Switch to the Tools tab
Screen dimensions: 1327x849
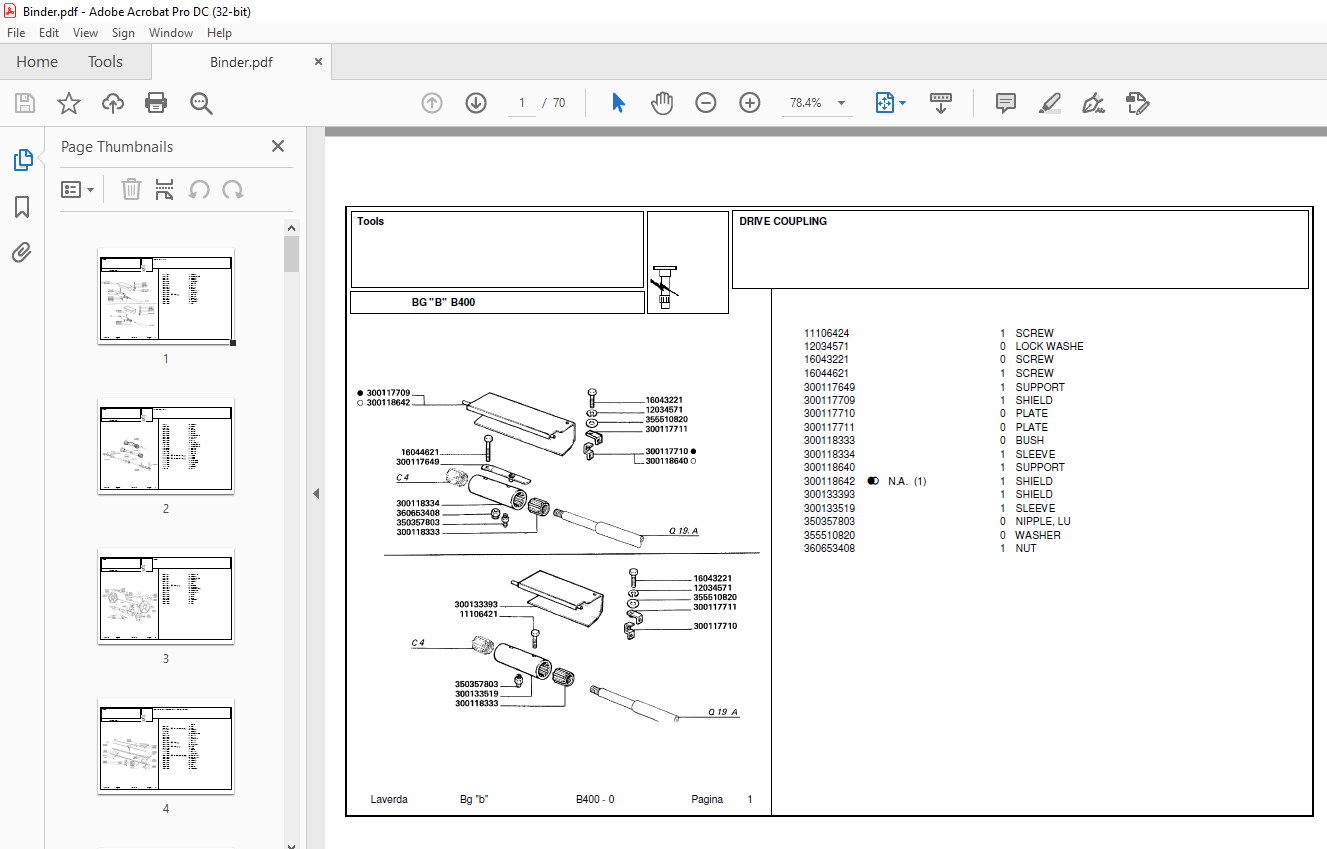coord(105,62)
